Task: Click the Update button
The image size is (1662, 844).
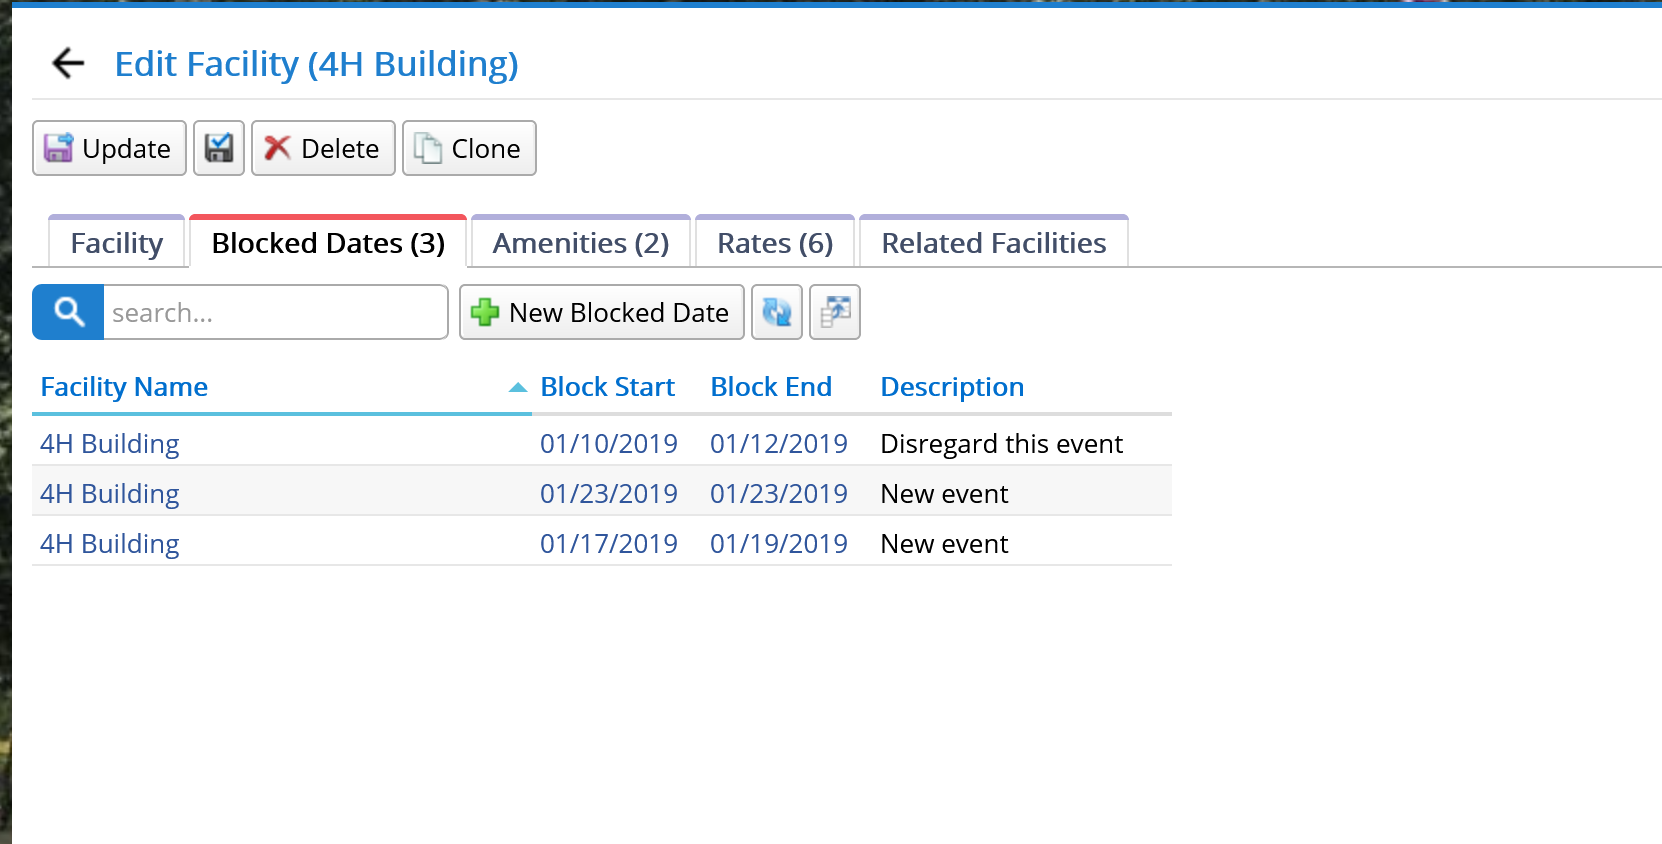Action: (108, 147)
